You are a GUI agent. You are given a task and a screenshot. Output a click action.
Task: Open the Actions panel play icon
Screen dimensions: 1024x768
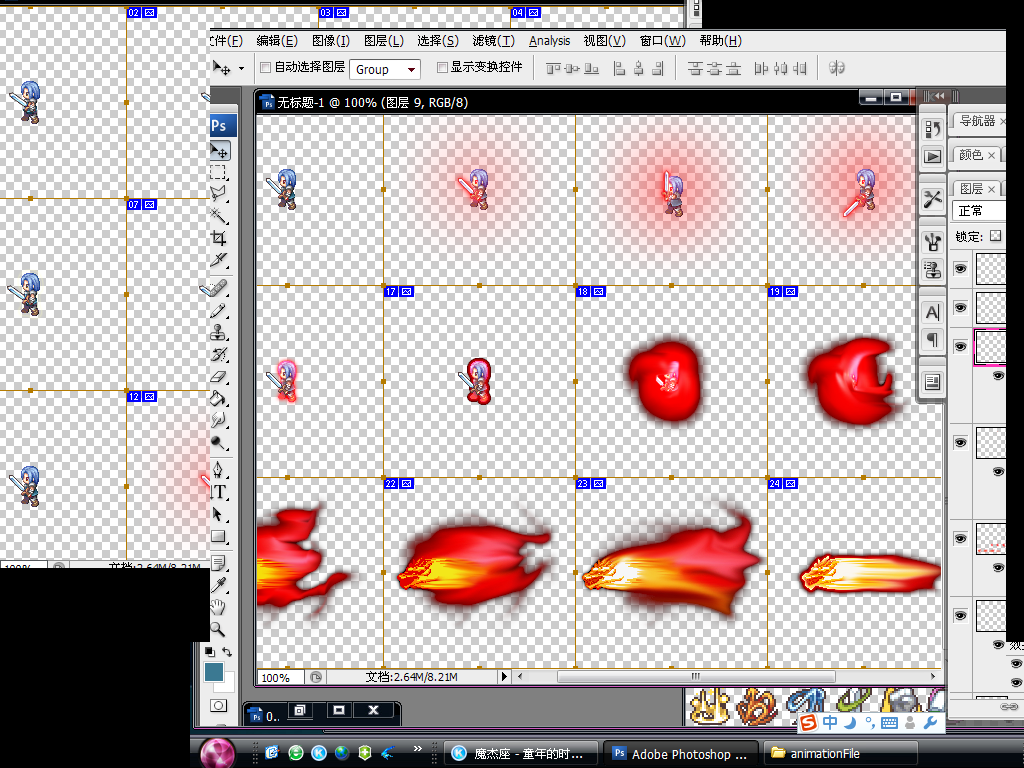pyautogui.click(x=933, y=157)
